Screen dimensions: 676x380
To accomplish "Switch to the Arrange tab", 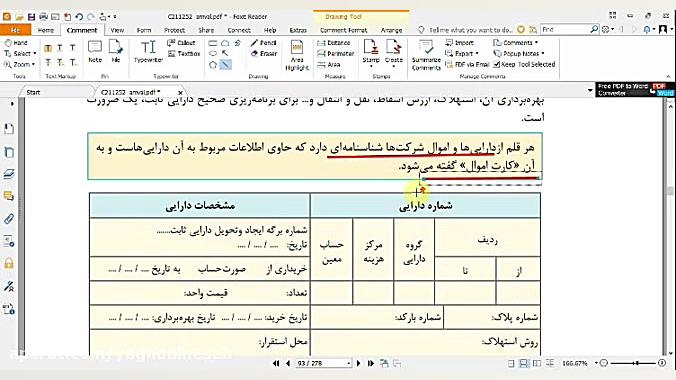I will tap(391, 30).
